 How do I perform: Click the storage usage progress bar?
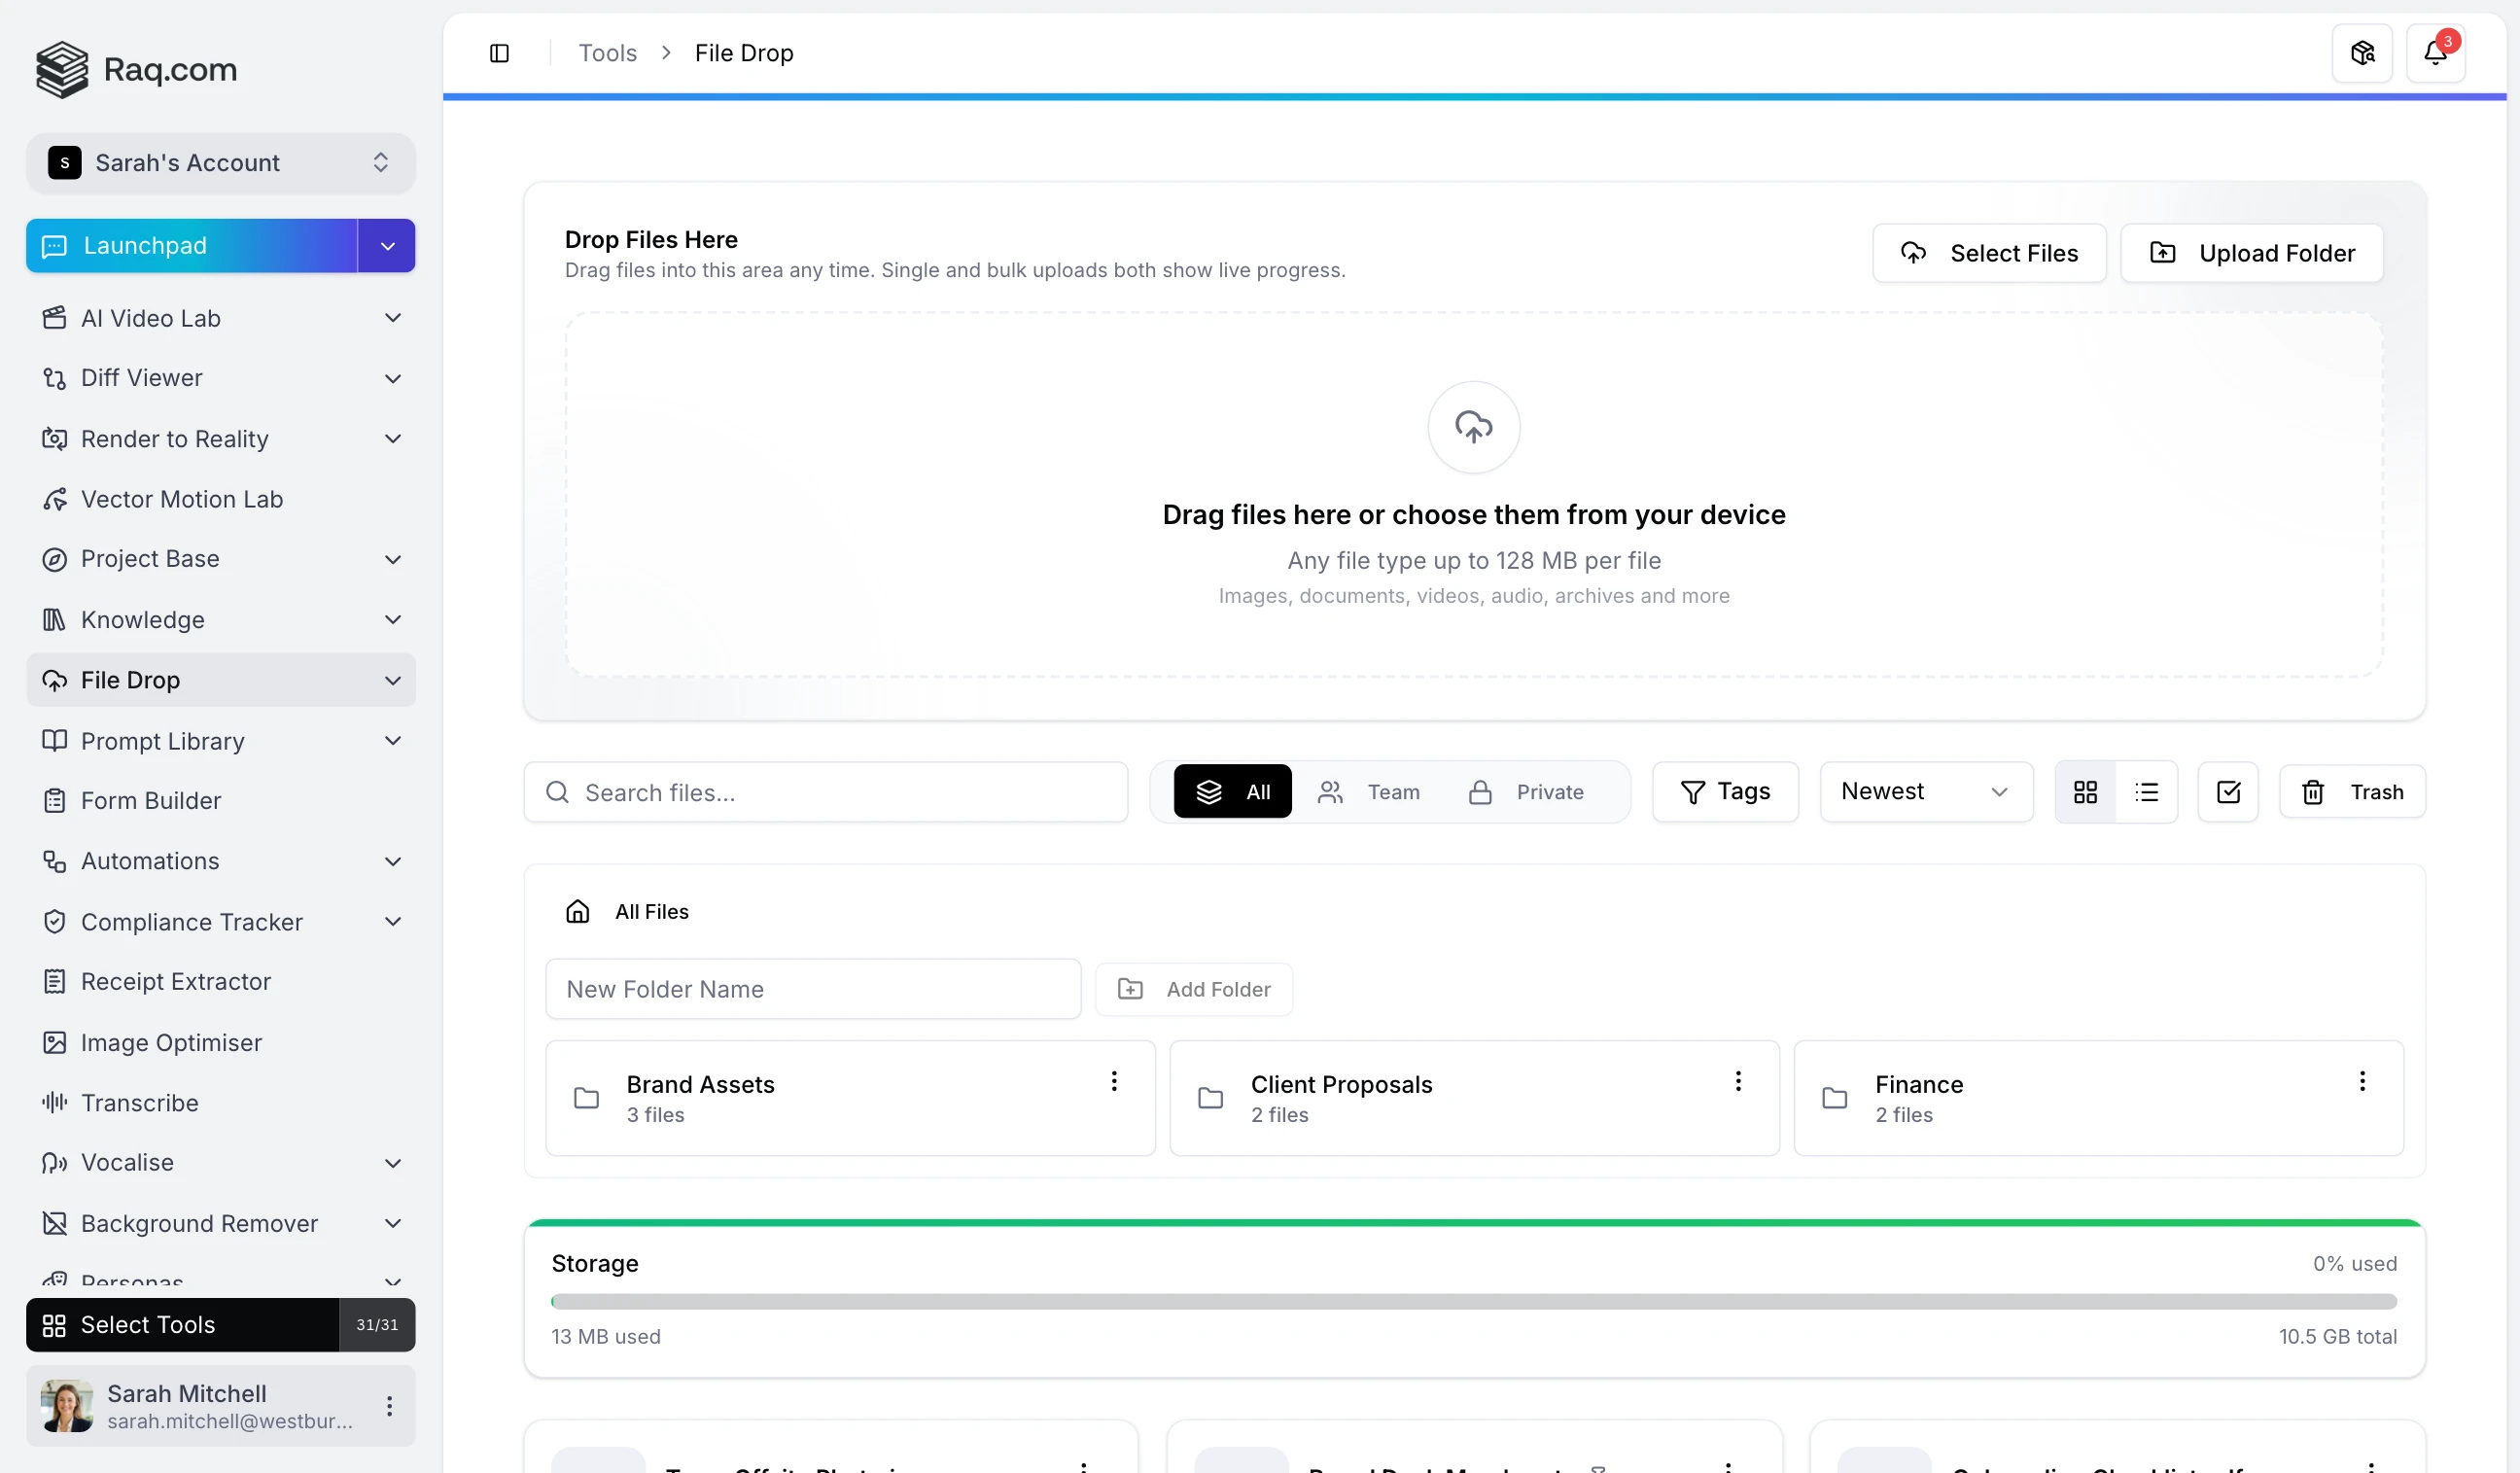point(1475,1301)
